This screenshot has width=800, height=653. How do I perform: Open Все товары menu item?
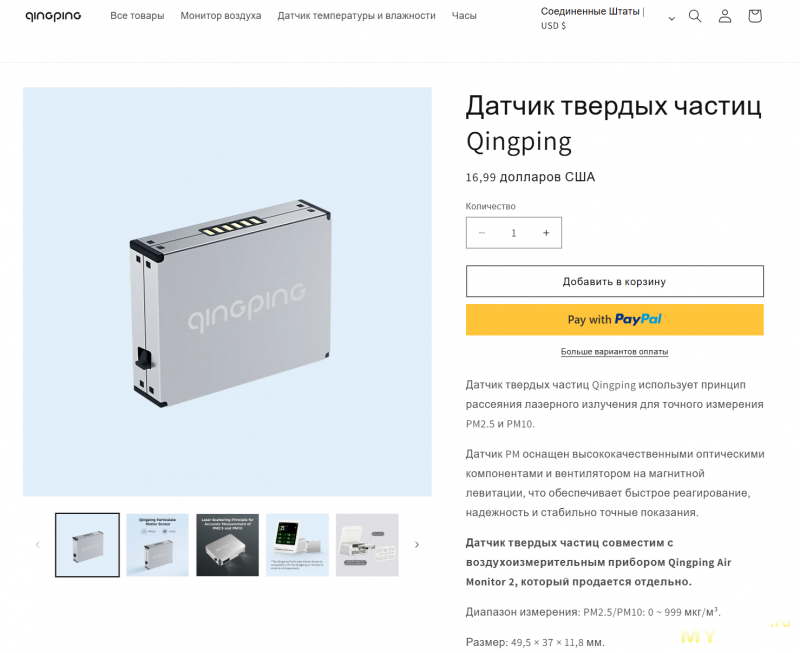[137, 16]
